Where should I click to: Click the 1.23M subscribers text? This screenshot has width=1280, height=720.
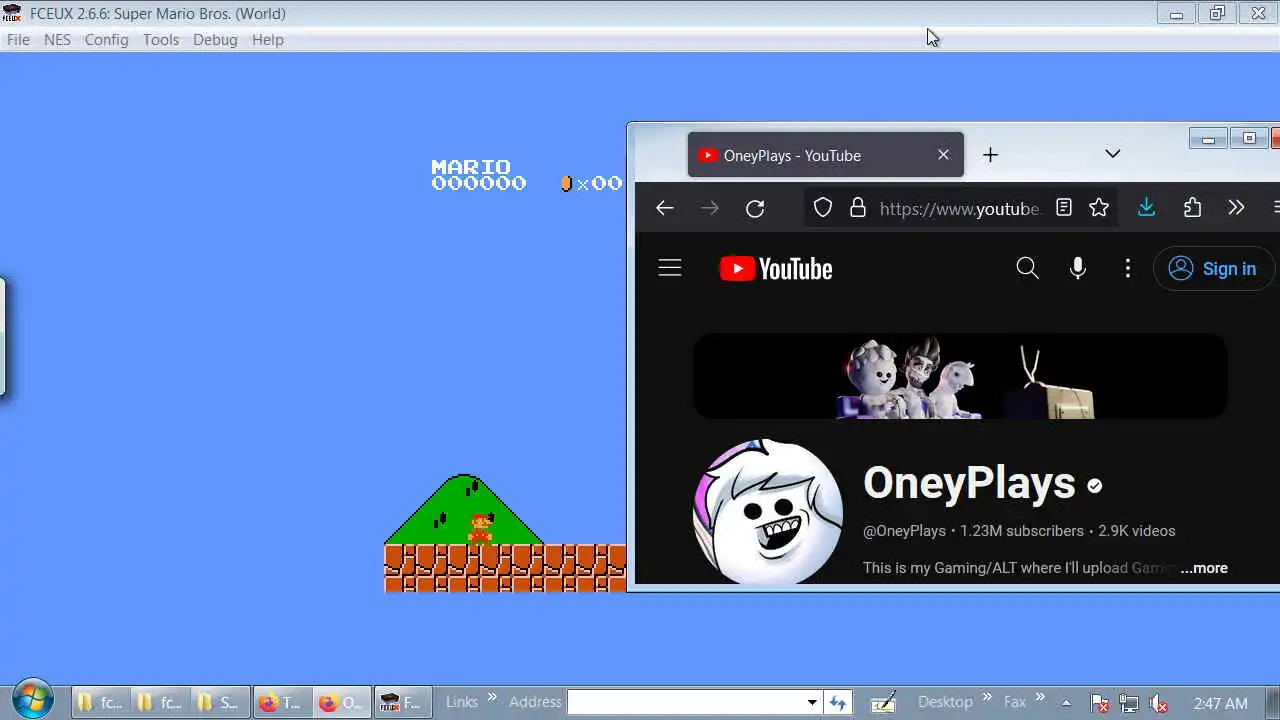coord(1022,531)
